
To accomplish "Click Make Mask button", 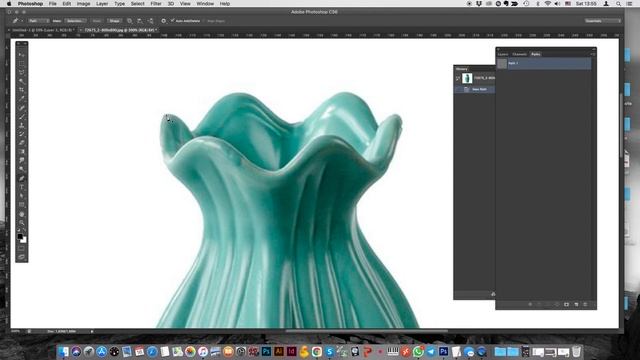I will (97, 21).
